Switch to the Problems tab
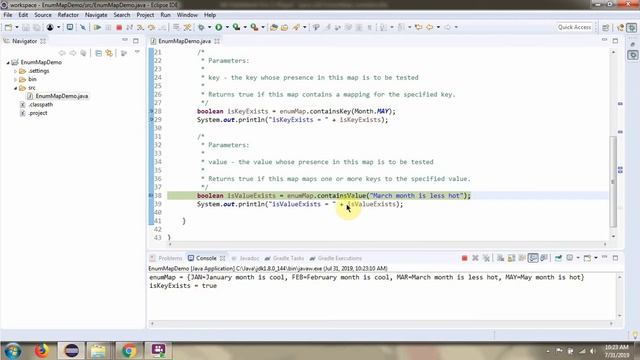This screenshot has height=360, width=640. [166, 258]
